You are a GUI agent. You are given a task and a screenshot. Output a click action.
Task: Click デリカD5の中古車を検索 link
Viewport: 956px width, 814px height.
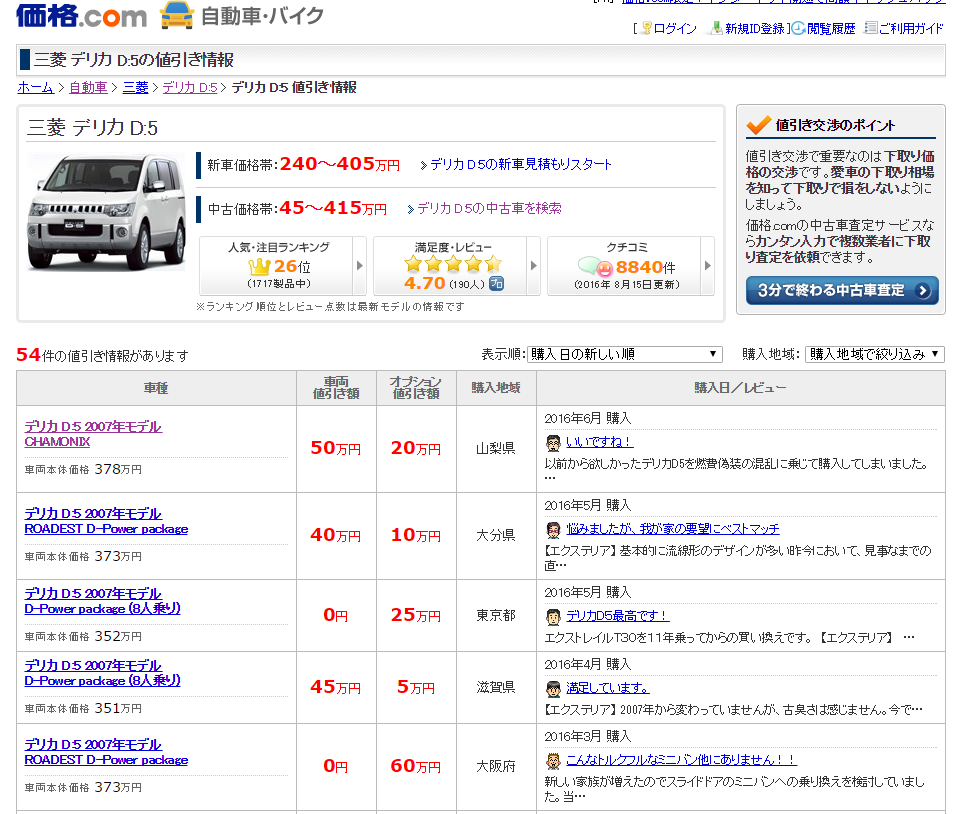coord(490,209)
